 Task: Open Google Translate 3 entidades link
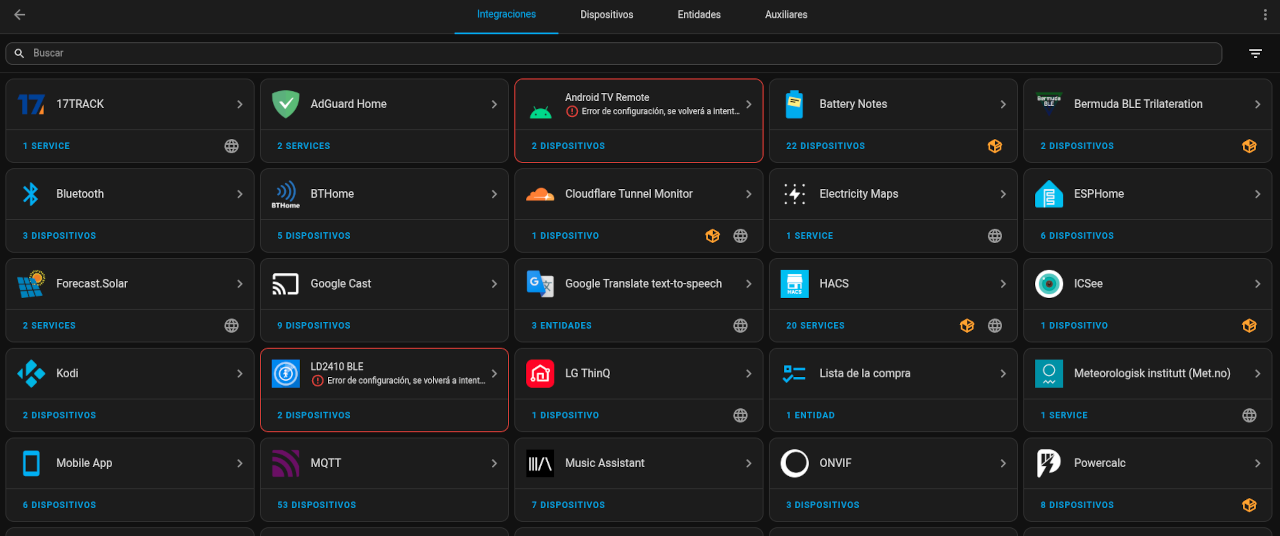tap(561, 326)
